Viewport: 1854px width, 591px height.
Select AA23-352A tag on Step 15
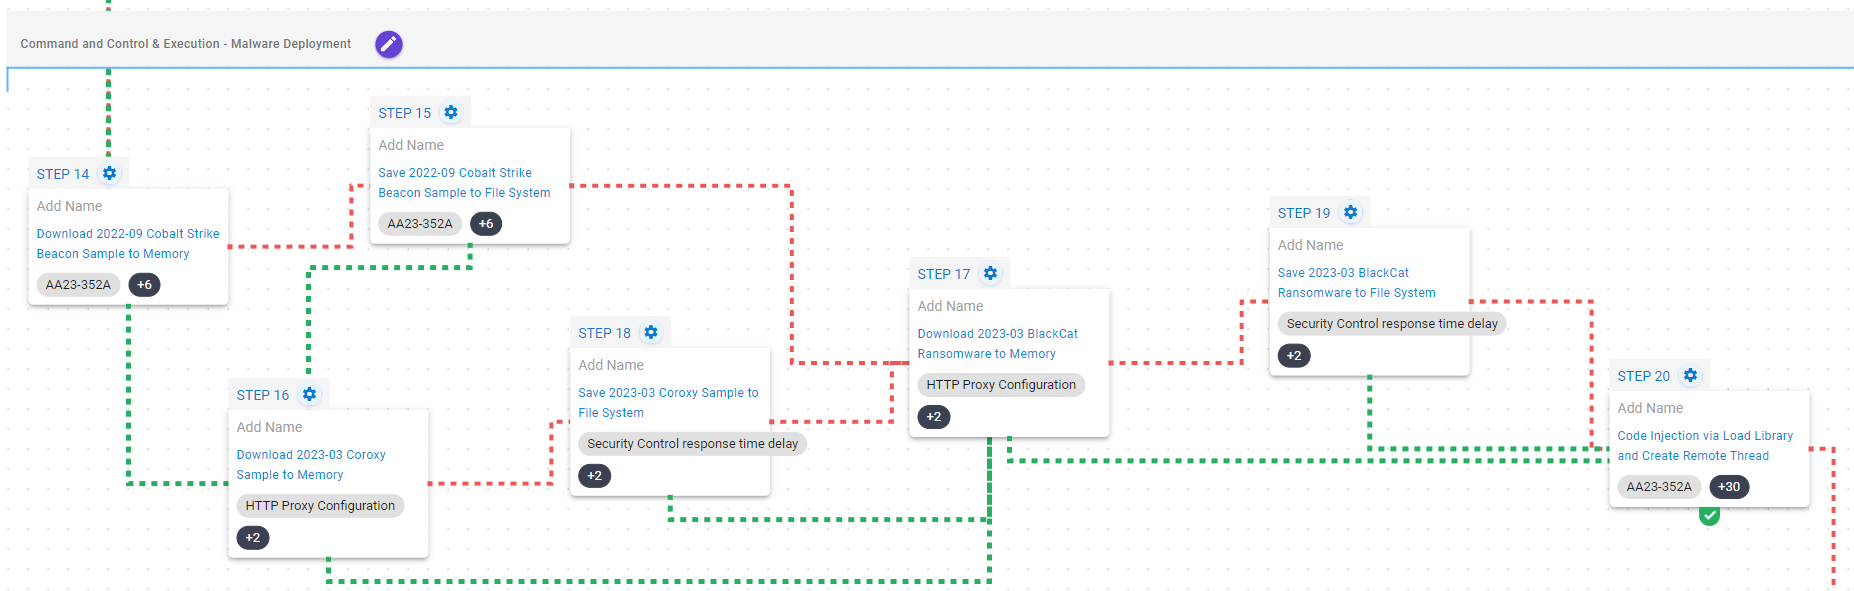(x=420, y=224)
